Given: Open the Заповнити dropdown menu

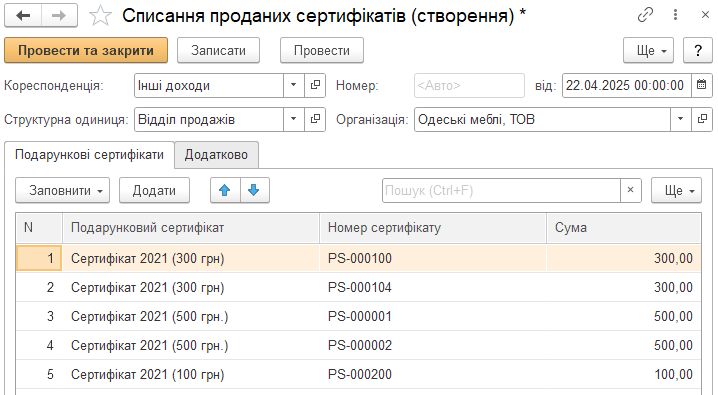Looking at the screenshot, I should click(62, 190).
